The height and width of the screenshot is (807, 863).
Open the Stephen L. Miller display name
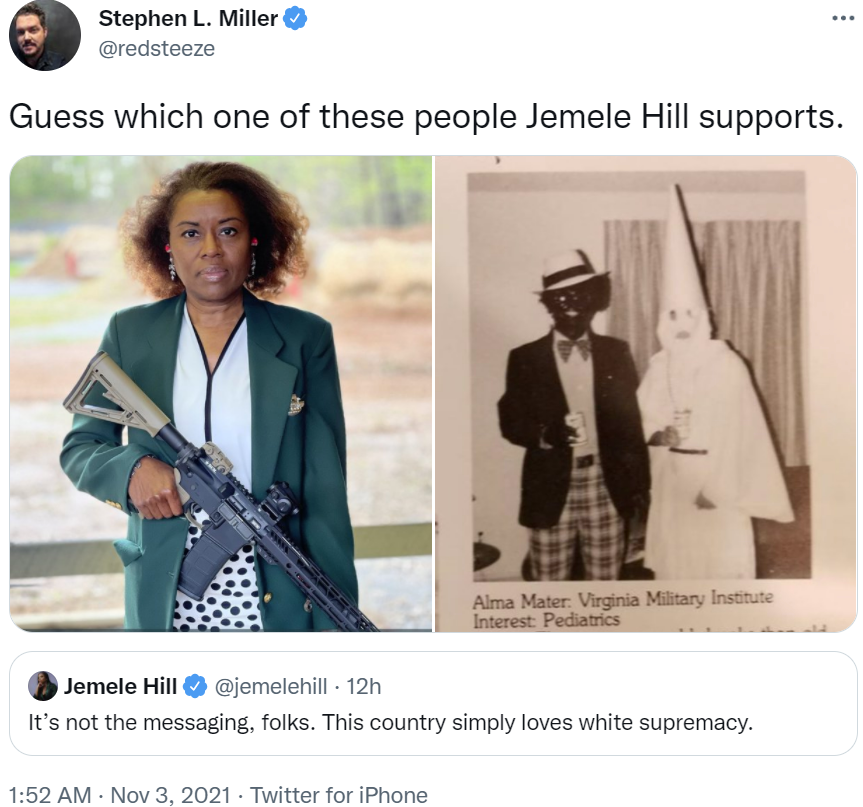[x=188, y=19]
